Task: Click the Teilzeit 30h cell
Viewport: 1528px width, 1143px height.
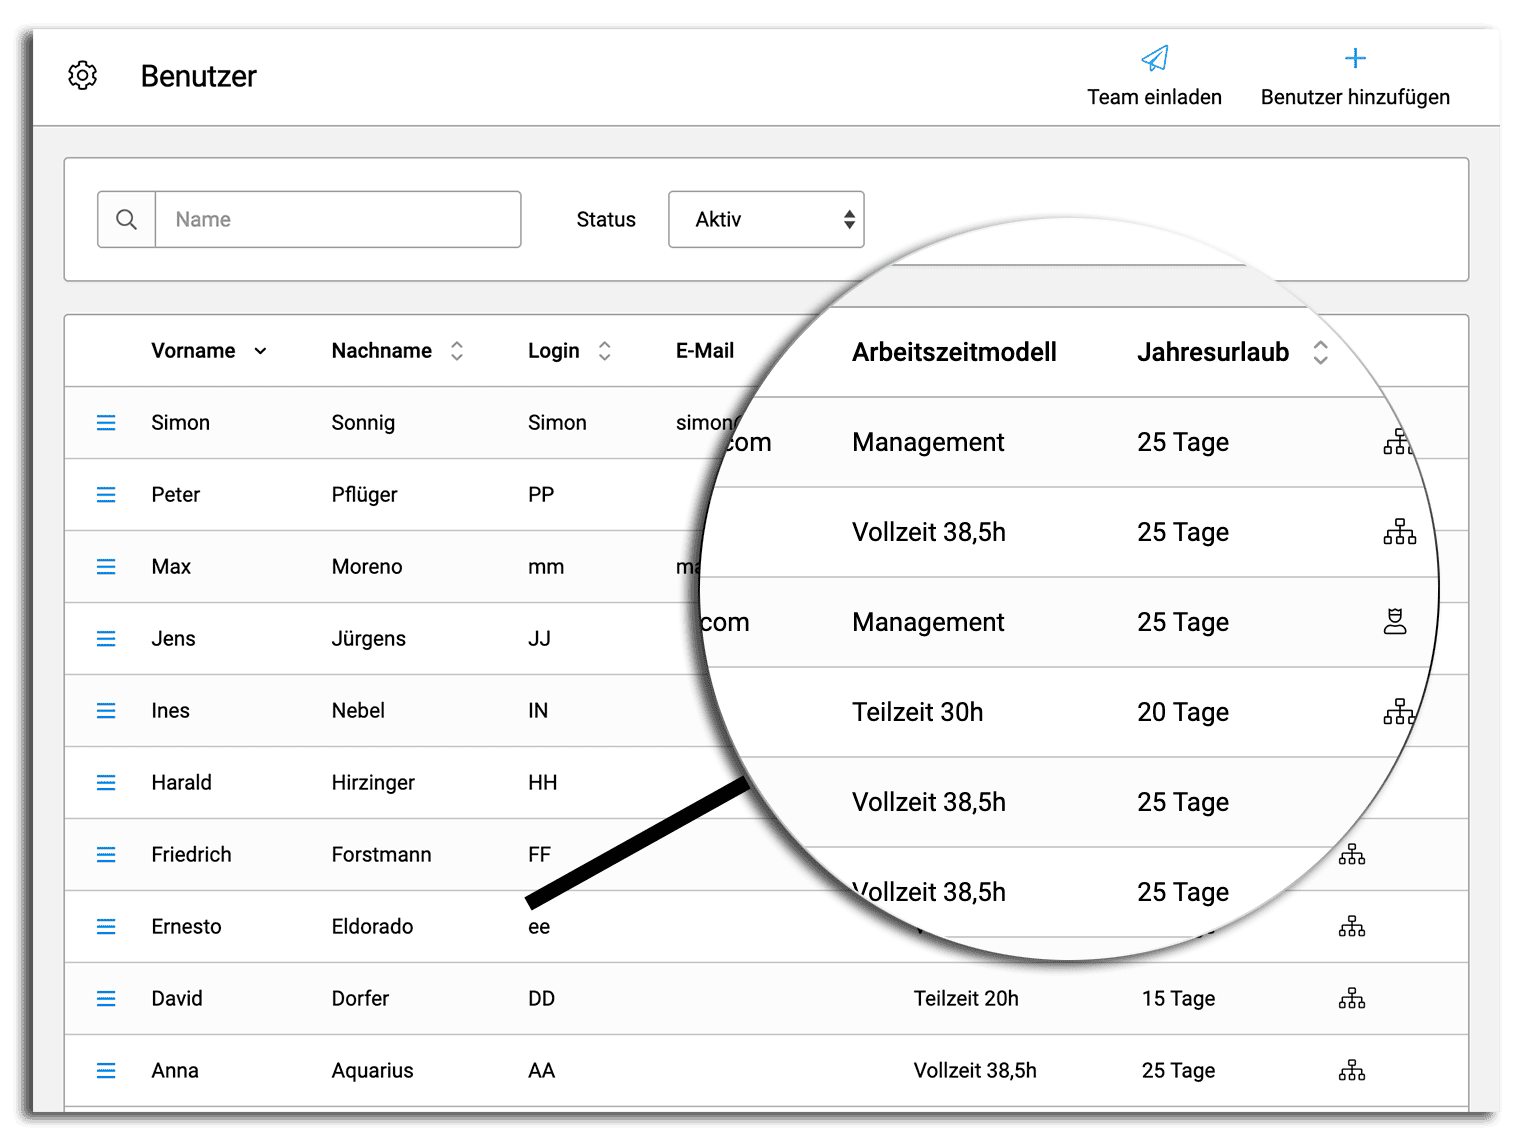Action: 917,712
